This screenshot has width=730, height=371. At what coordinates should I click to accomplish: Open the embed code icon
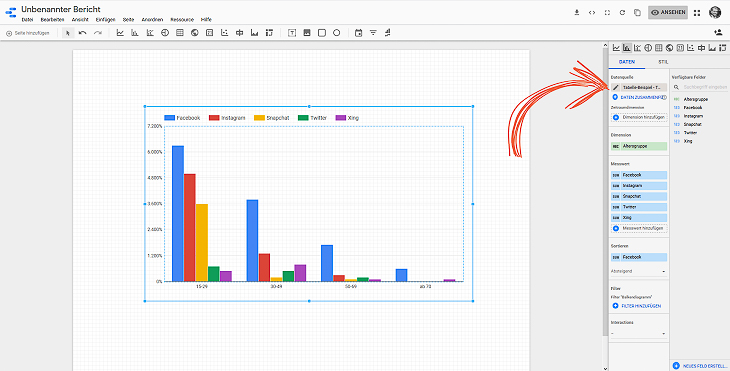pos(592,13)
